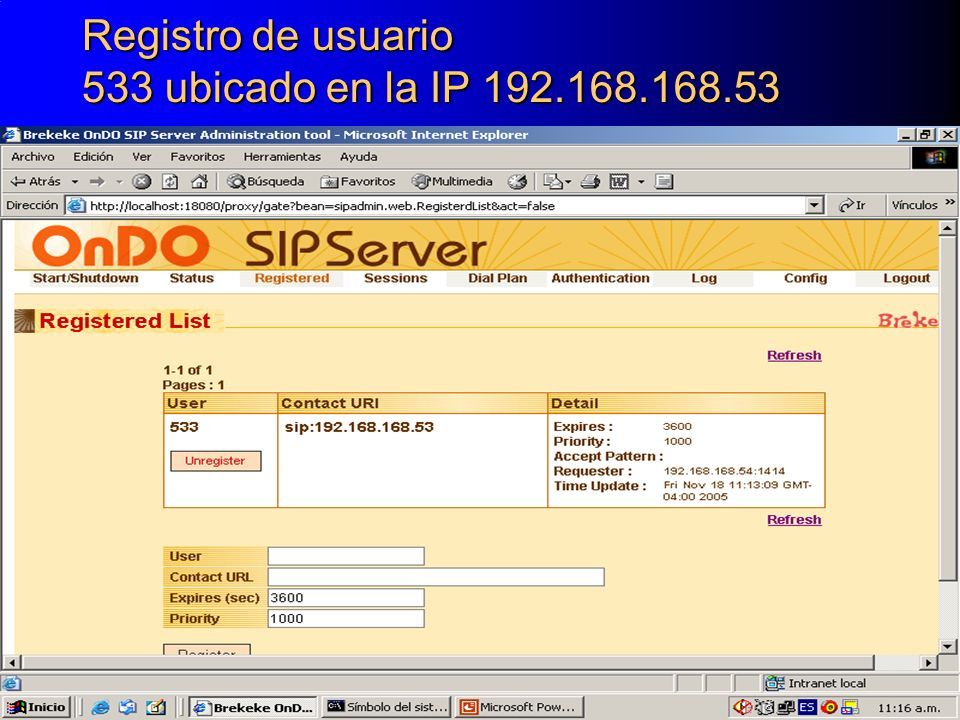
Task: Open the Favoritos menu
Action: tap(197, 157)
